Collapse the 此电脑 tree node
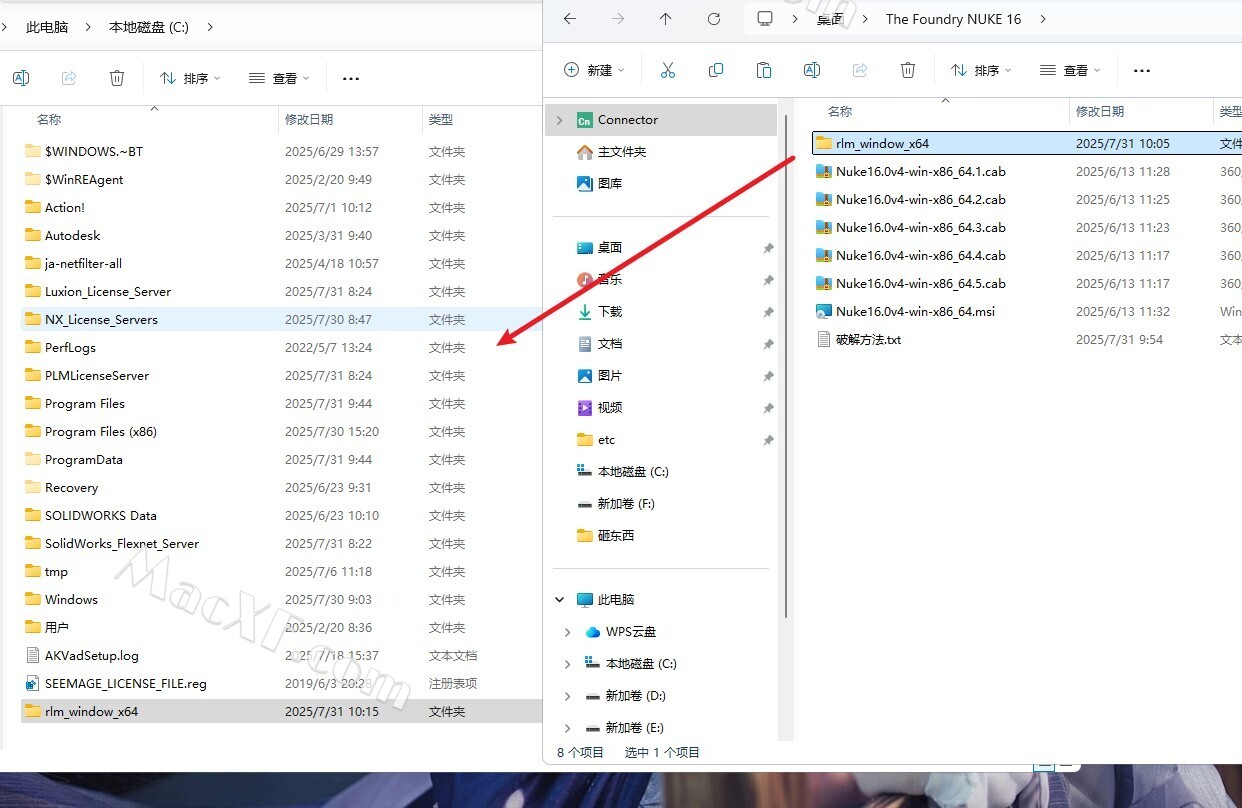Screen dimensions: 1242x808 tap(559, 600)
